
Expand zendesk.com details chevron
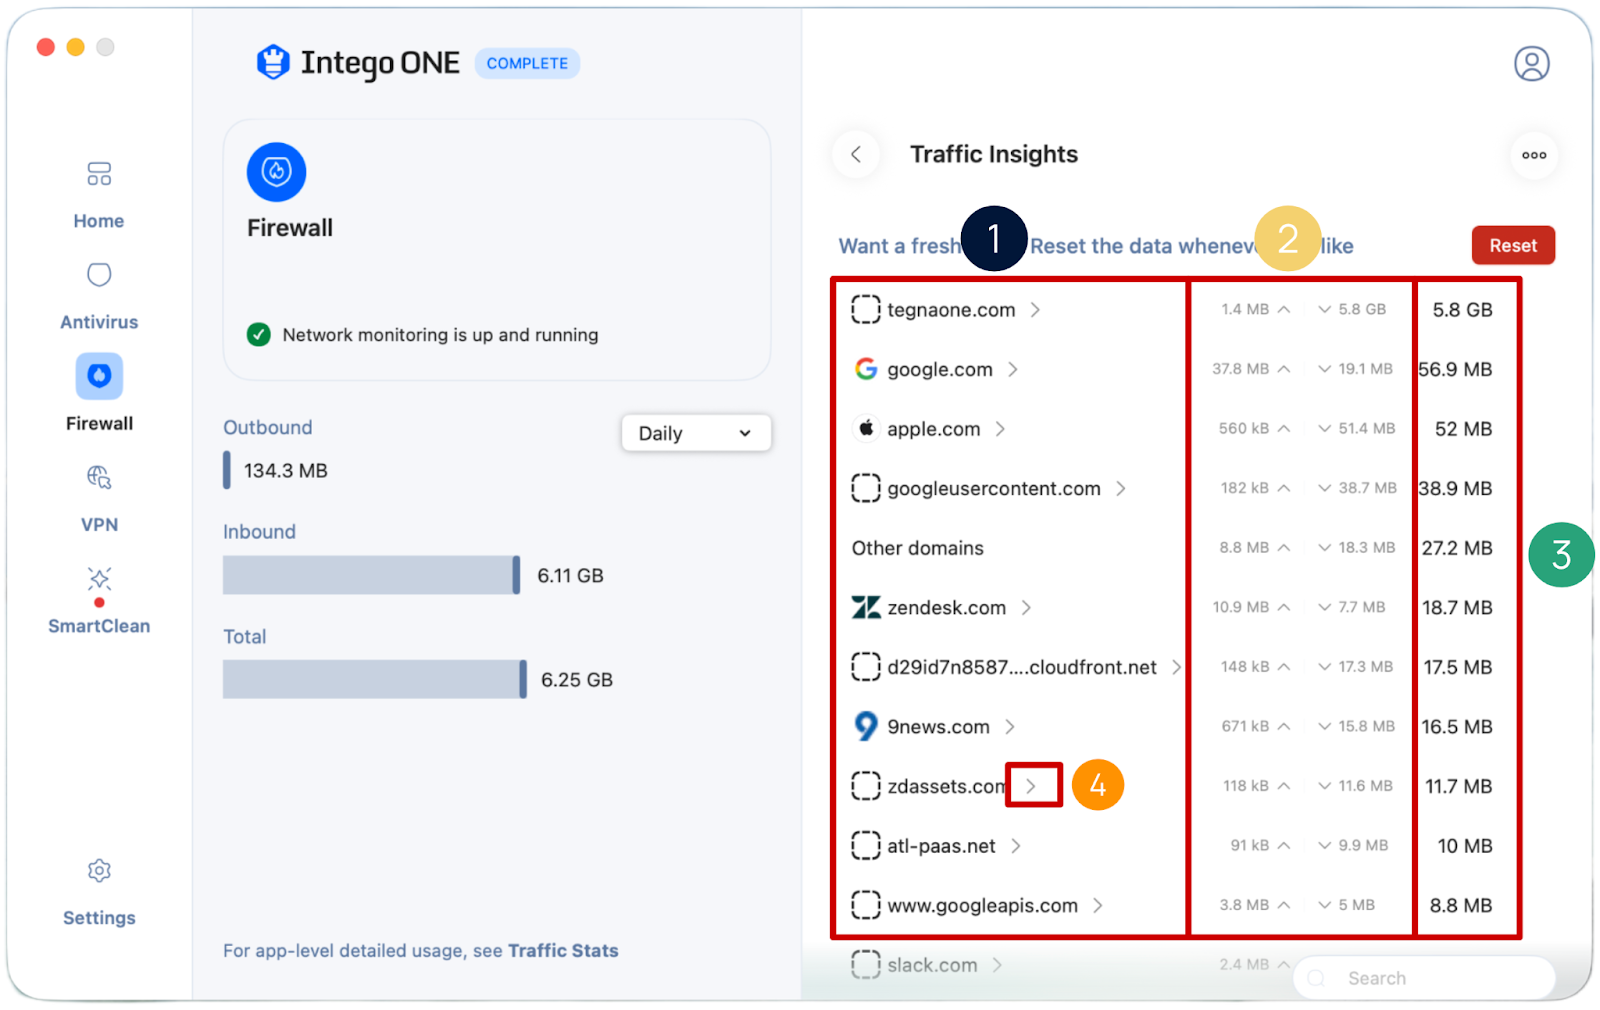pyautogui.click(x=1026, y=607)
